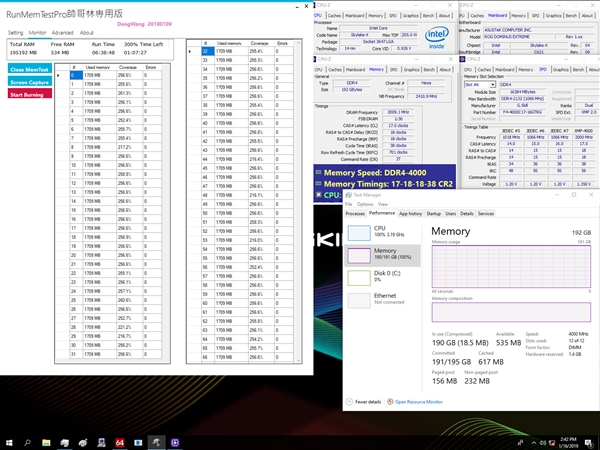Click the Close MemTest button
The image size is (600, 450).
tap(29, 69)
